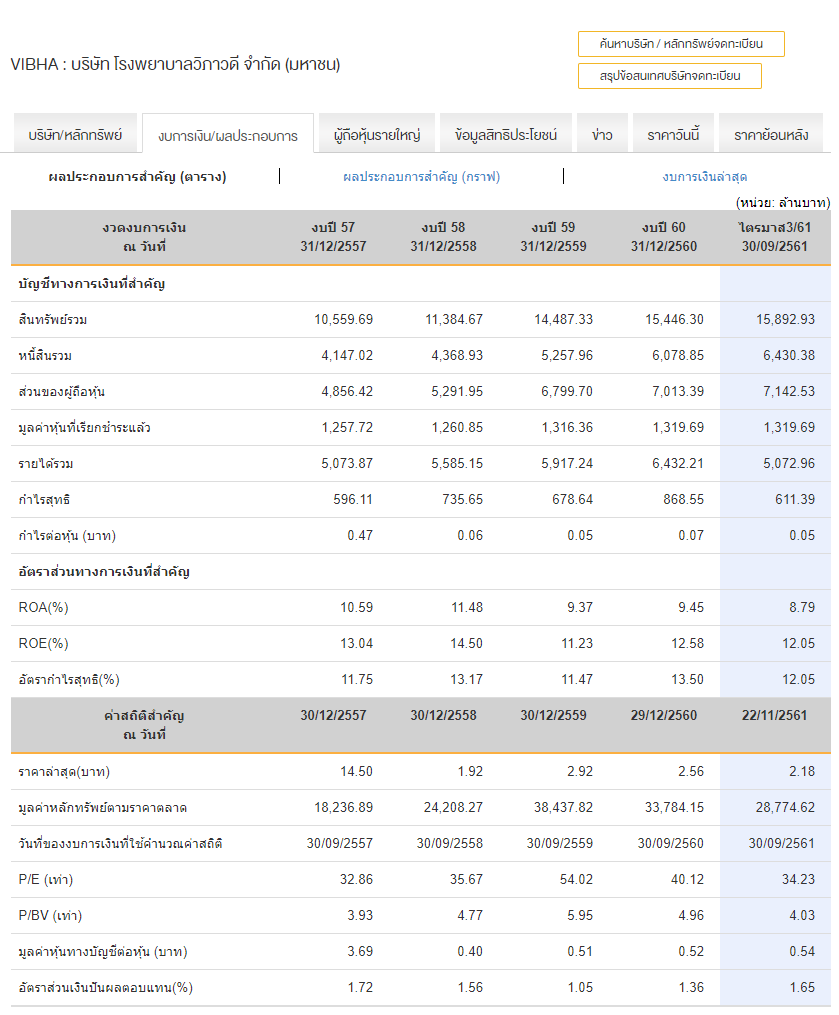The height and width of the screenshot is (1015, 839).
Task: Click the ไตรมาส3/61 column header
Action: 775,237
